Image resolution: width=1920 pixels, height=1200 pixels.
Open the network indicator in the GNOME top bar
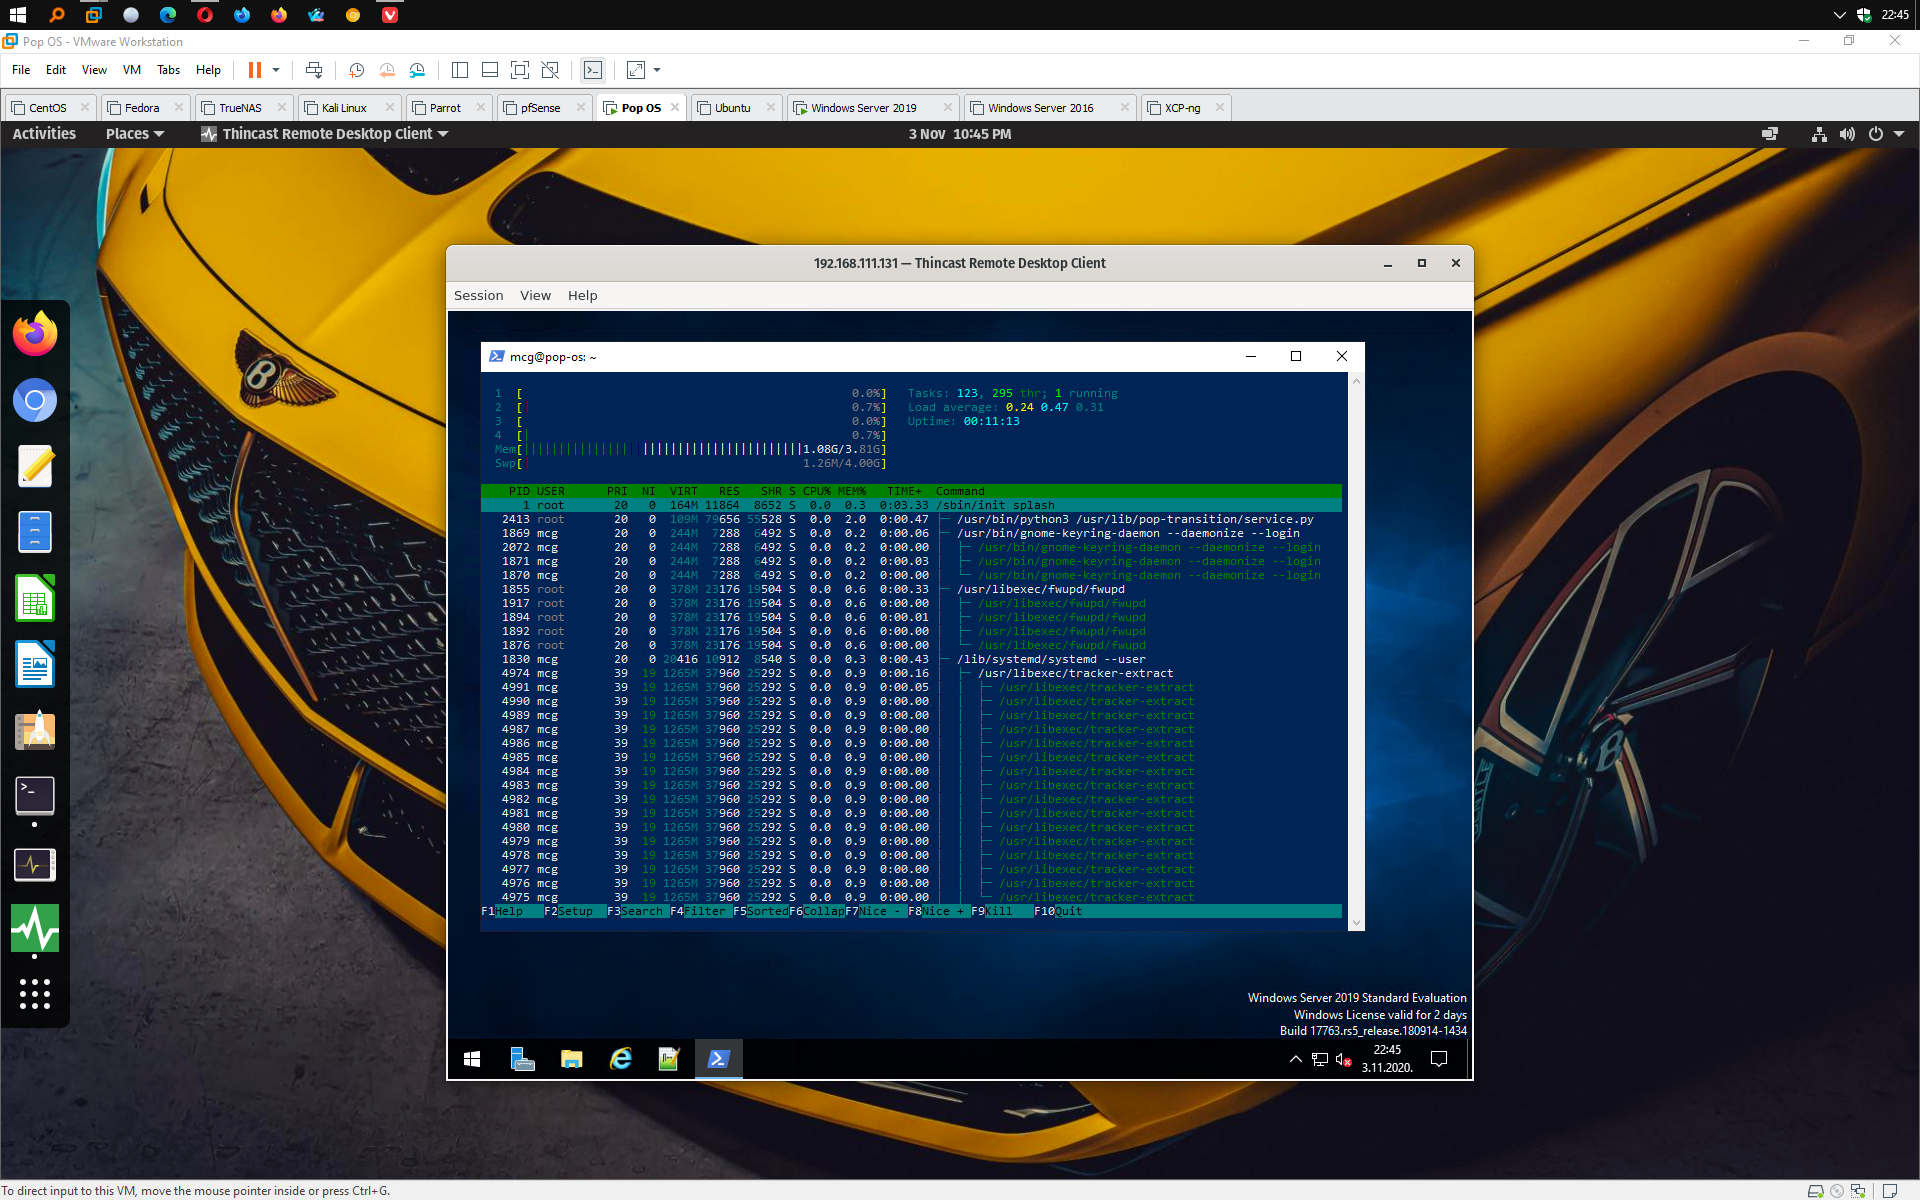pos(1819,134)
